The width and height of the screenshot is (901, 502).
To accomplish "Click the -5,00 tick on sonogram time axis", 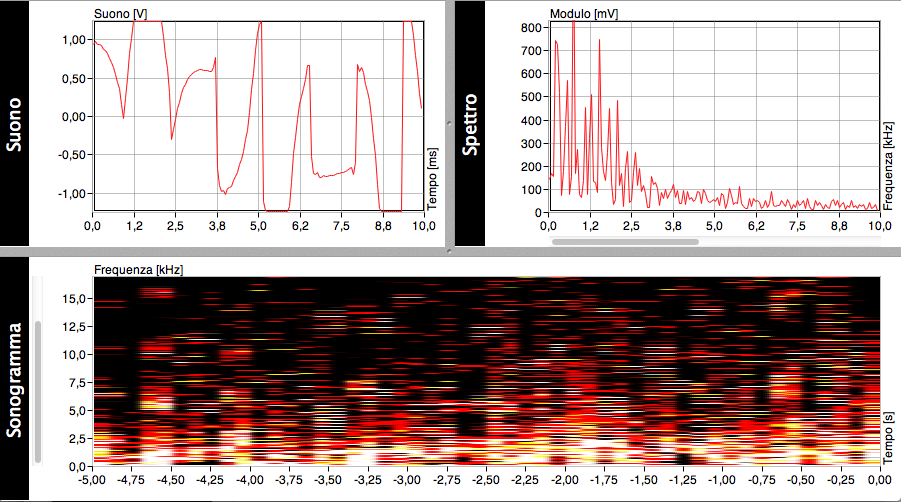I will click(x=93, y=479).
